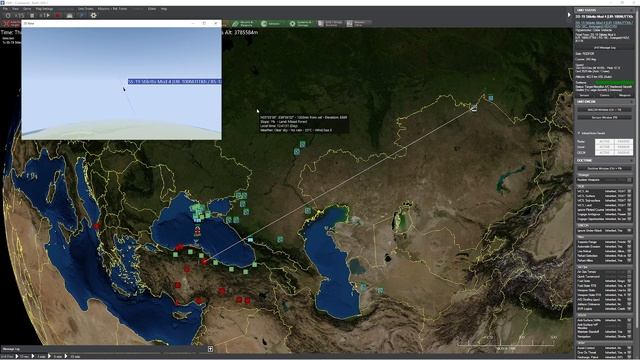The image size is (640, 360).
Task: Select the red target at missile track end
Action: (204, 262)
